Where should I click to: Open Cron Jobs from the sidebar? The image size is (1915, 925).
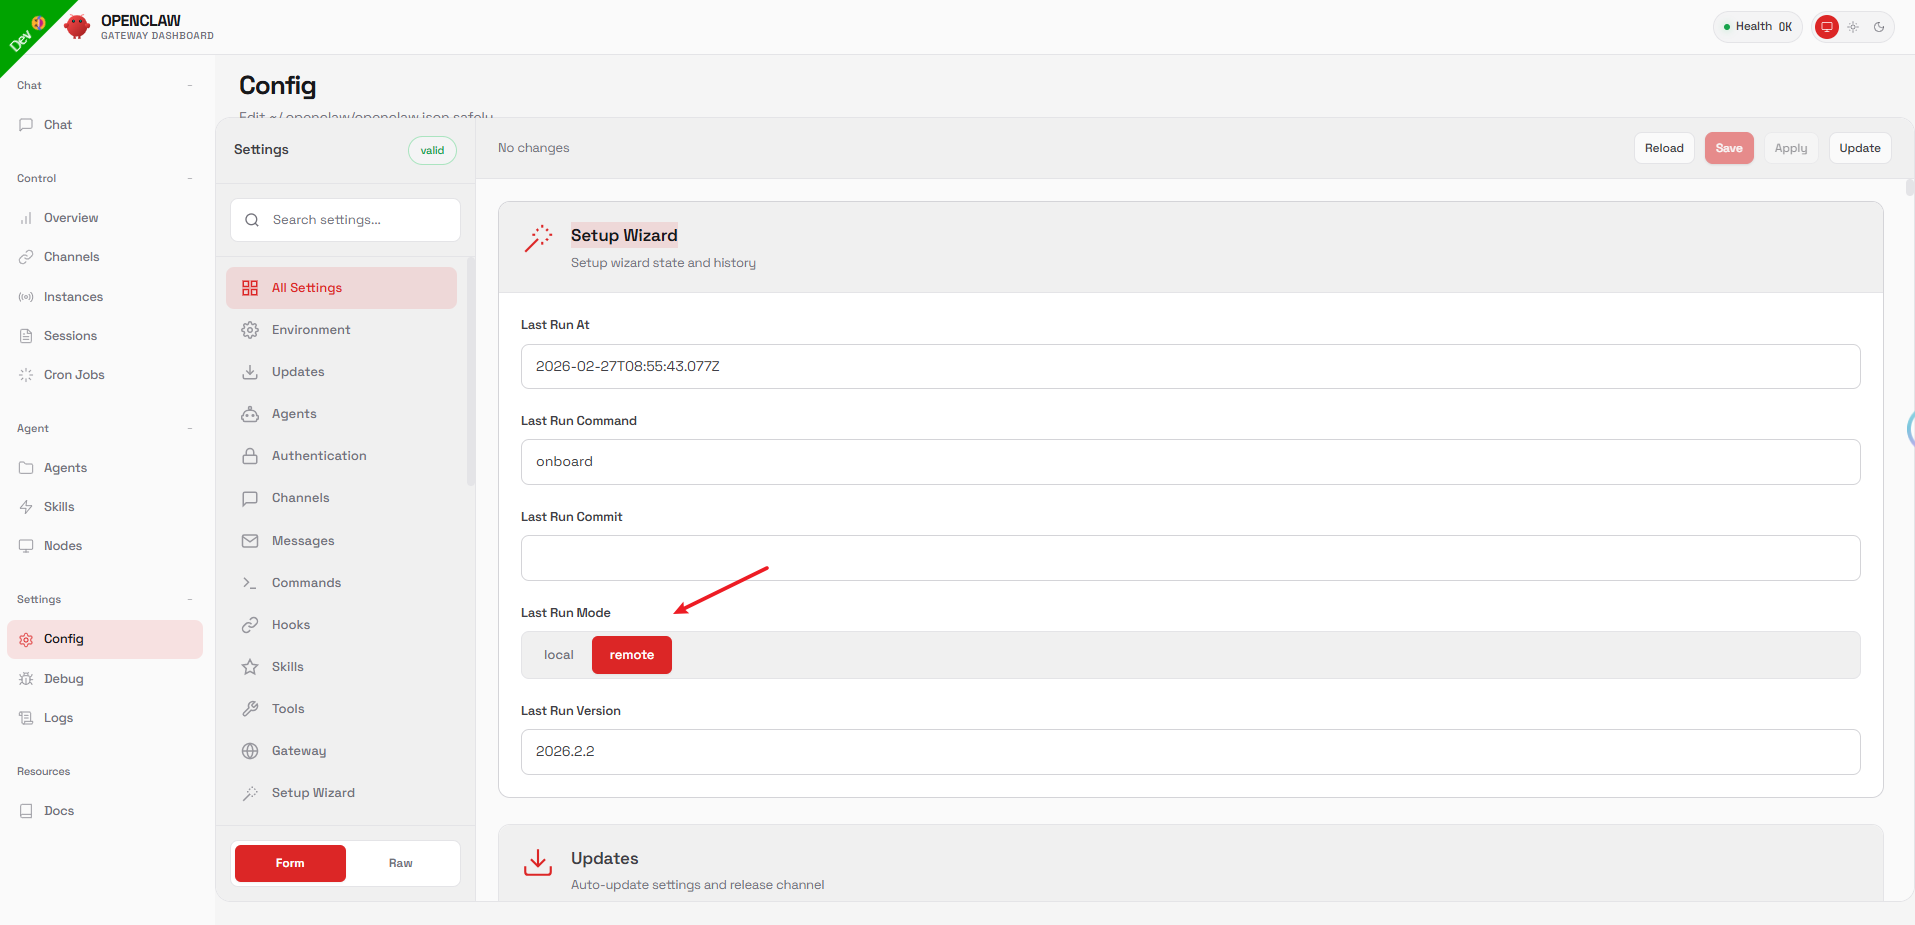click(74, 375)
